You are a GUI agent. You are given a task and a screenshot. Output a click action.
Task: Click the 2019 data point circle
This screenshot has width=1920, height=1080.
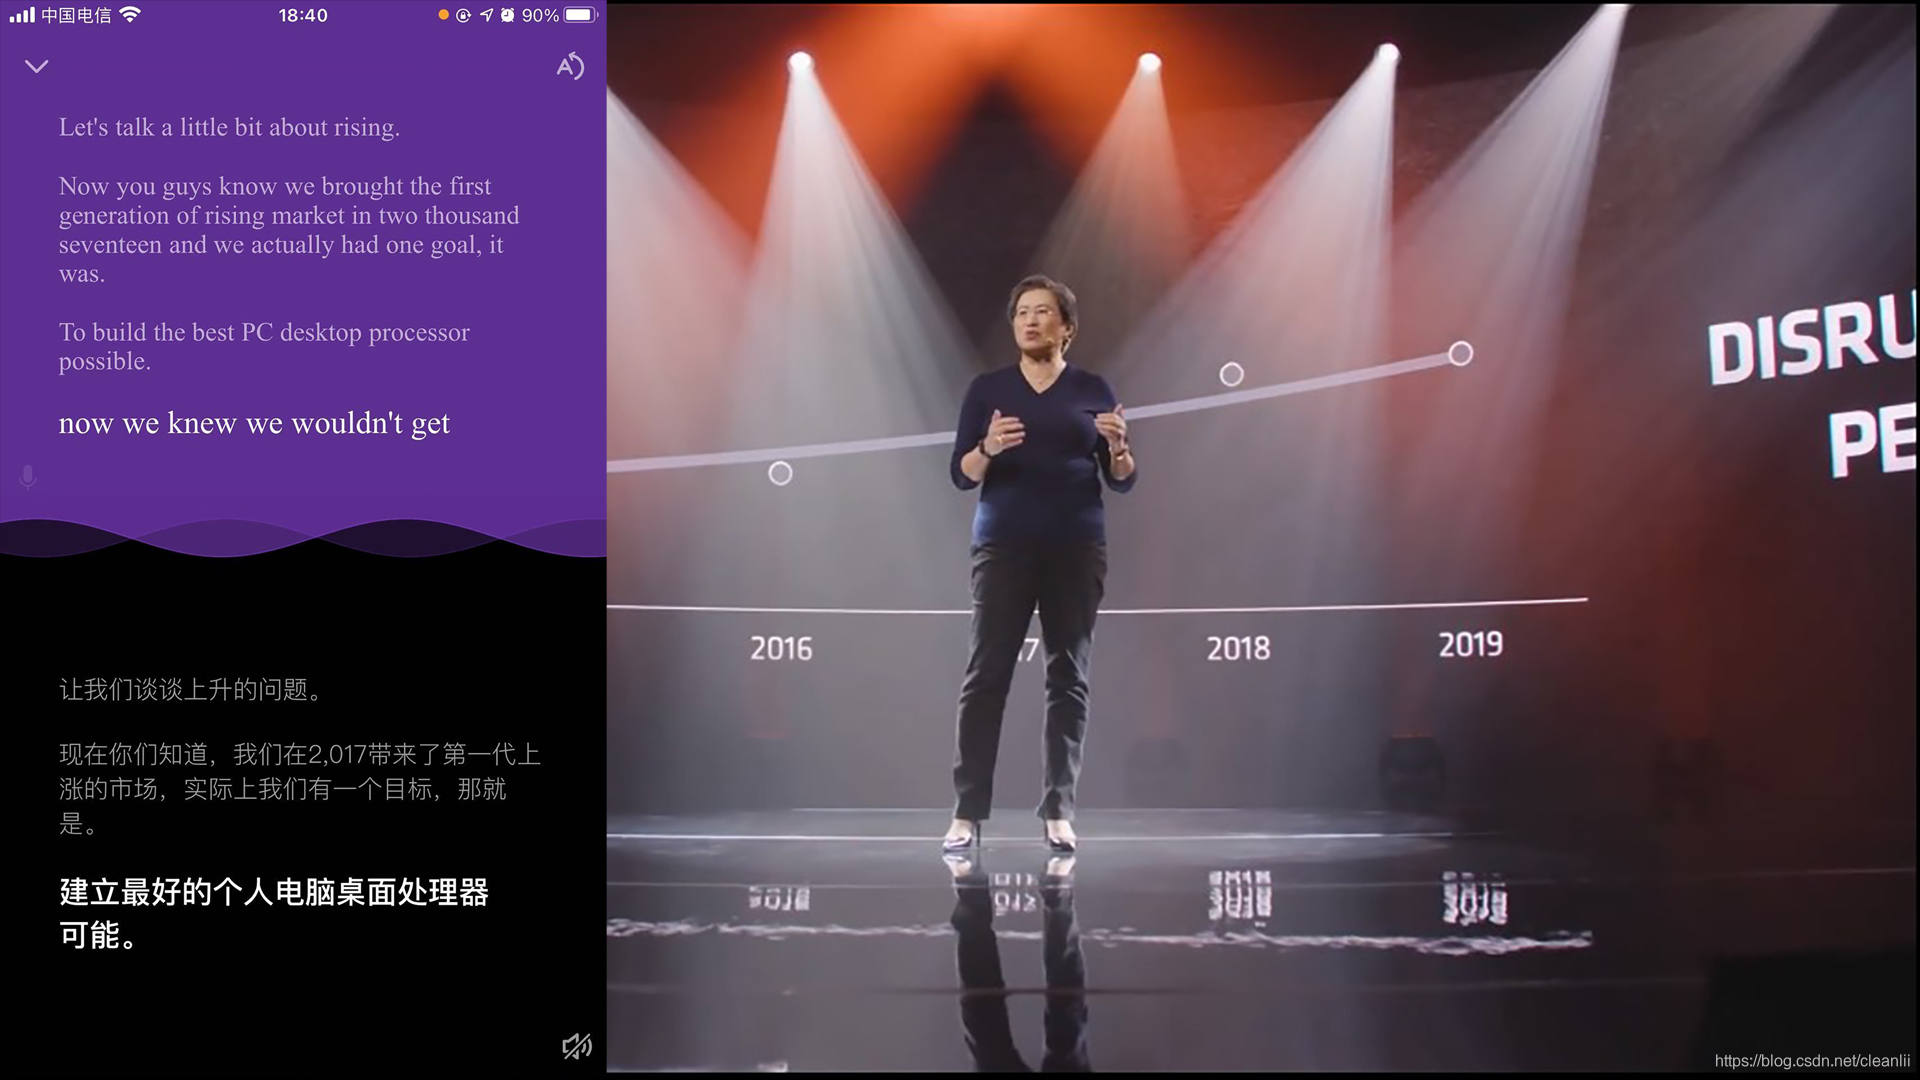[x=1460, y=354]
